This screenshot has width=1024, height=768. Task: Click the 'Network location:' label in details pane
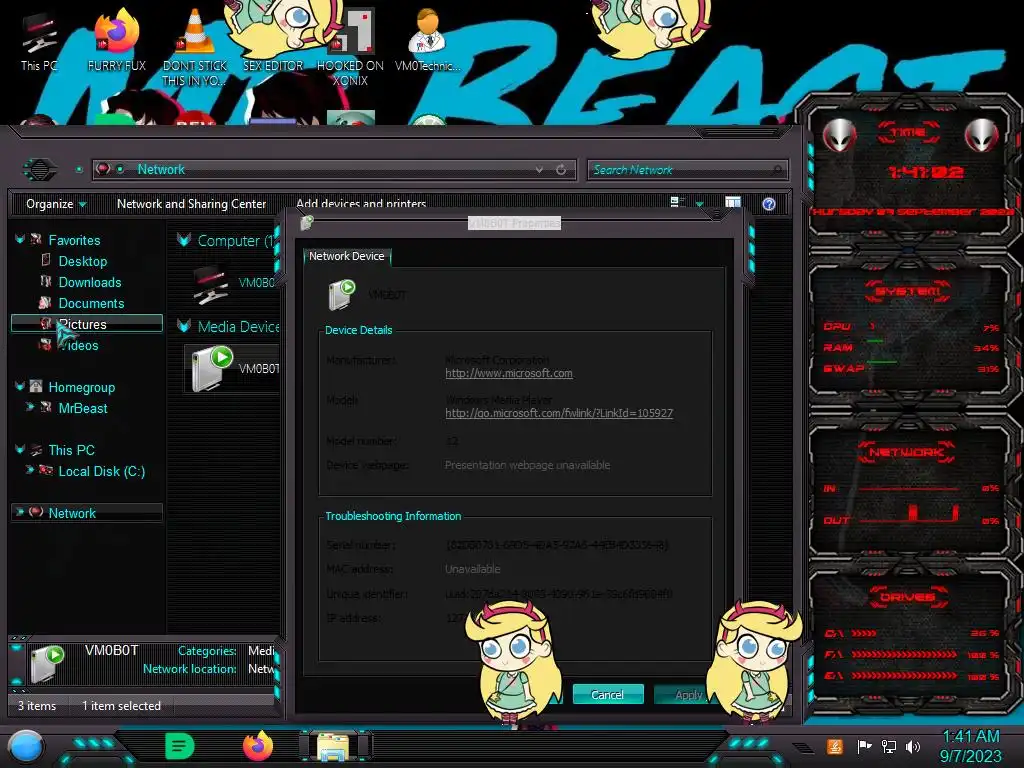[189, 669]
